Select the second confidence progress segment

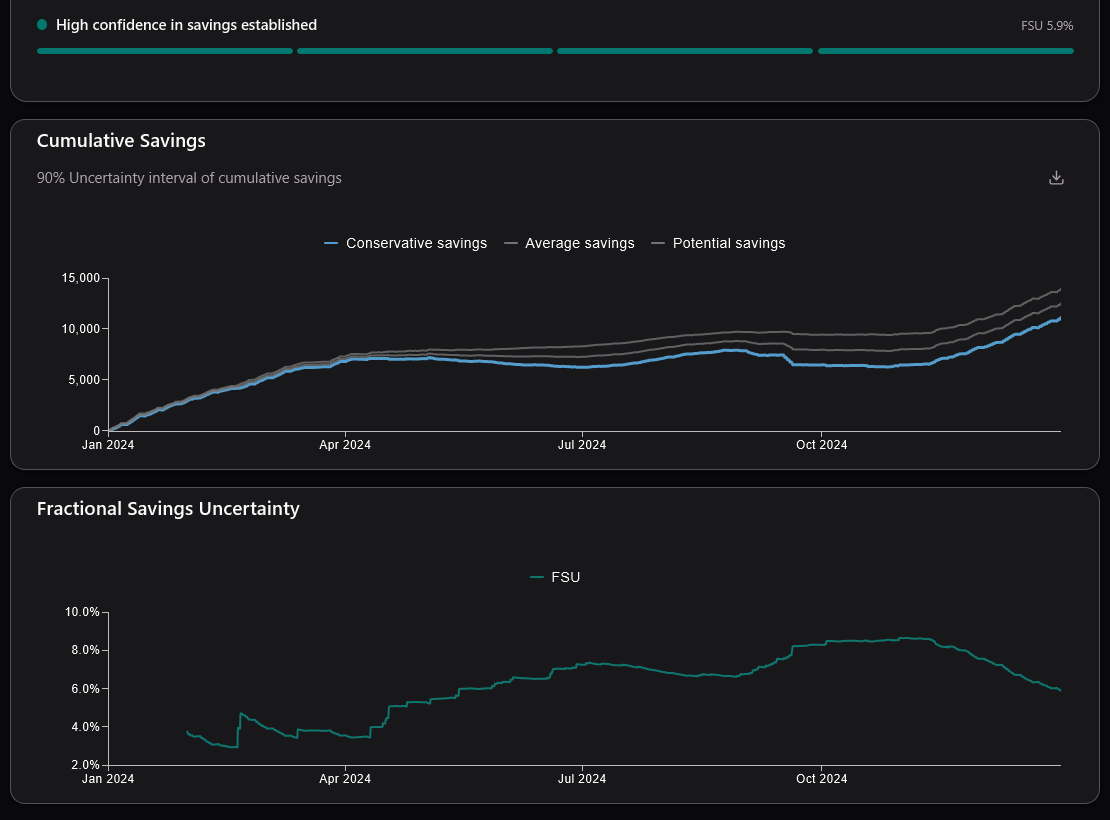coord(425,51)
